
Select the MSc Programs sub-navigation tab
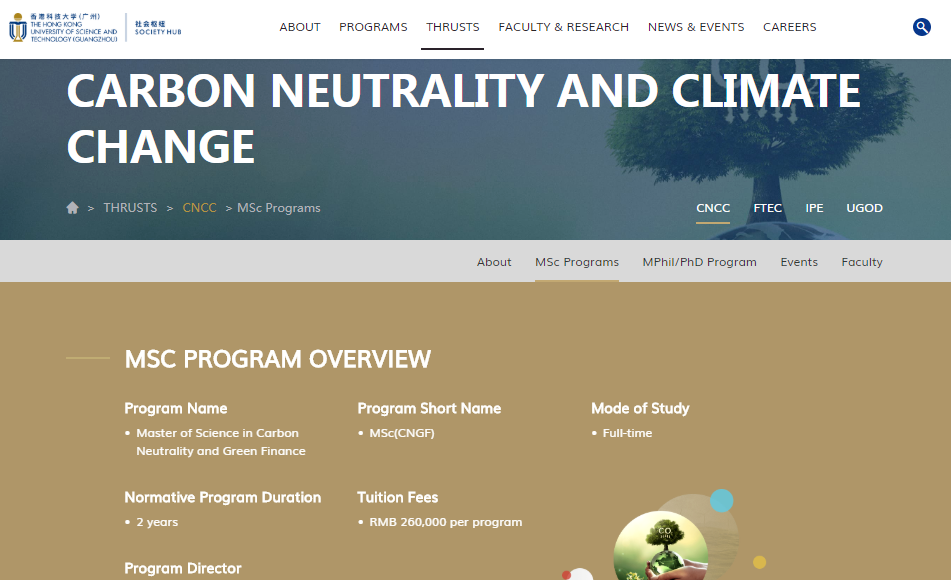577,262
